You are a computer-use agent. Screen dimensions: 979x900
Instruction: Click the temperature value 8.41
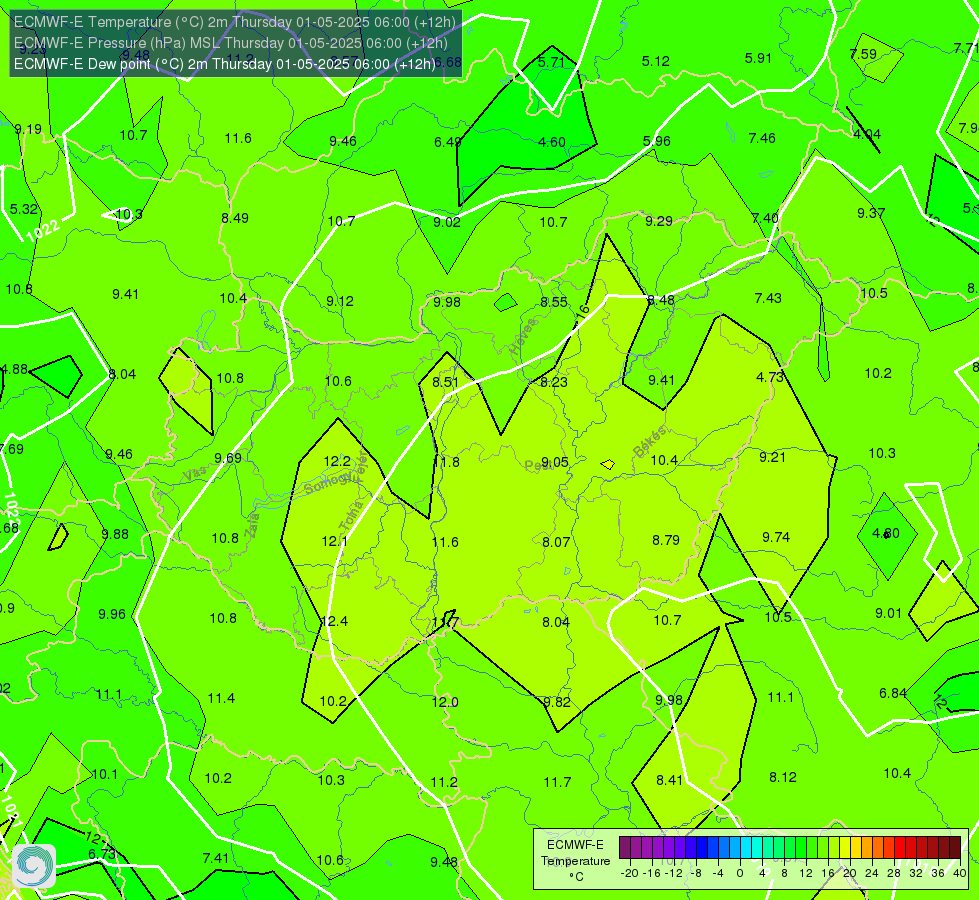click(669, 780)
